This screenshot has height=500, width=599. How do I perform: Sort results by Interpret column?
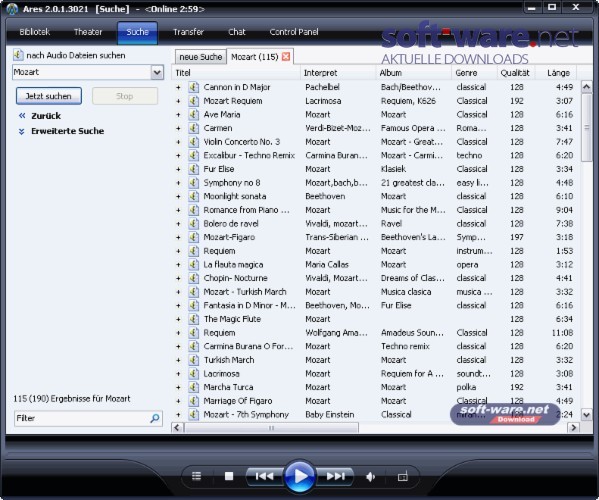coord(338,73)
